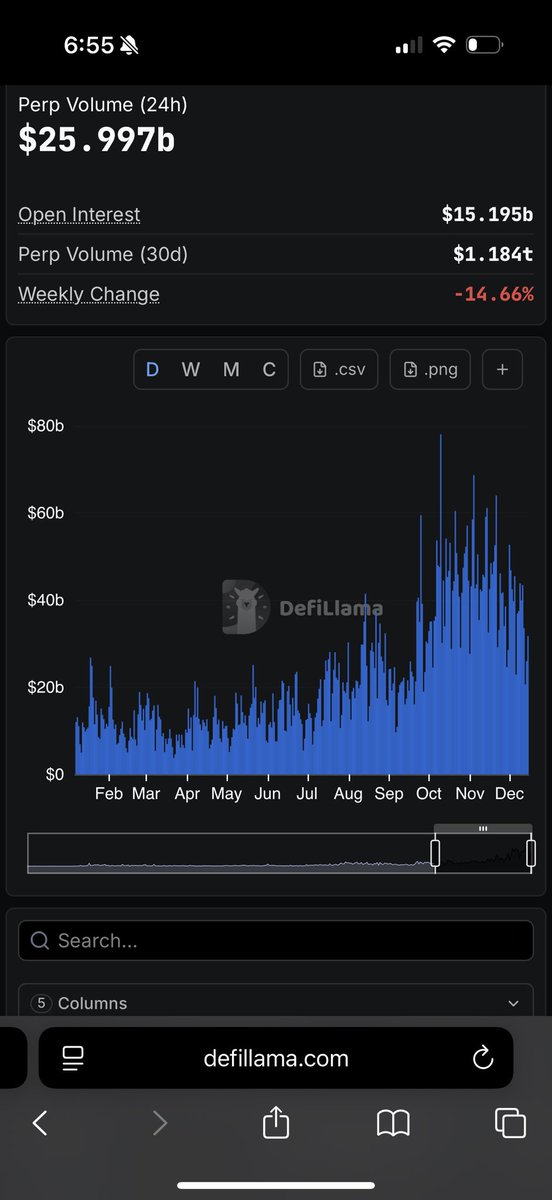
Task: Click the Perp Volume (24h) heading
Action: (x=103, y=104)
